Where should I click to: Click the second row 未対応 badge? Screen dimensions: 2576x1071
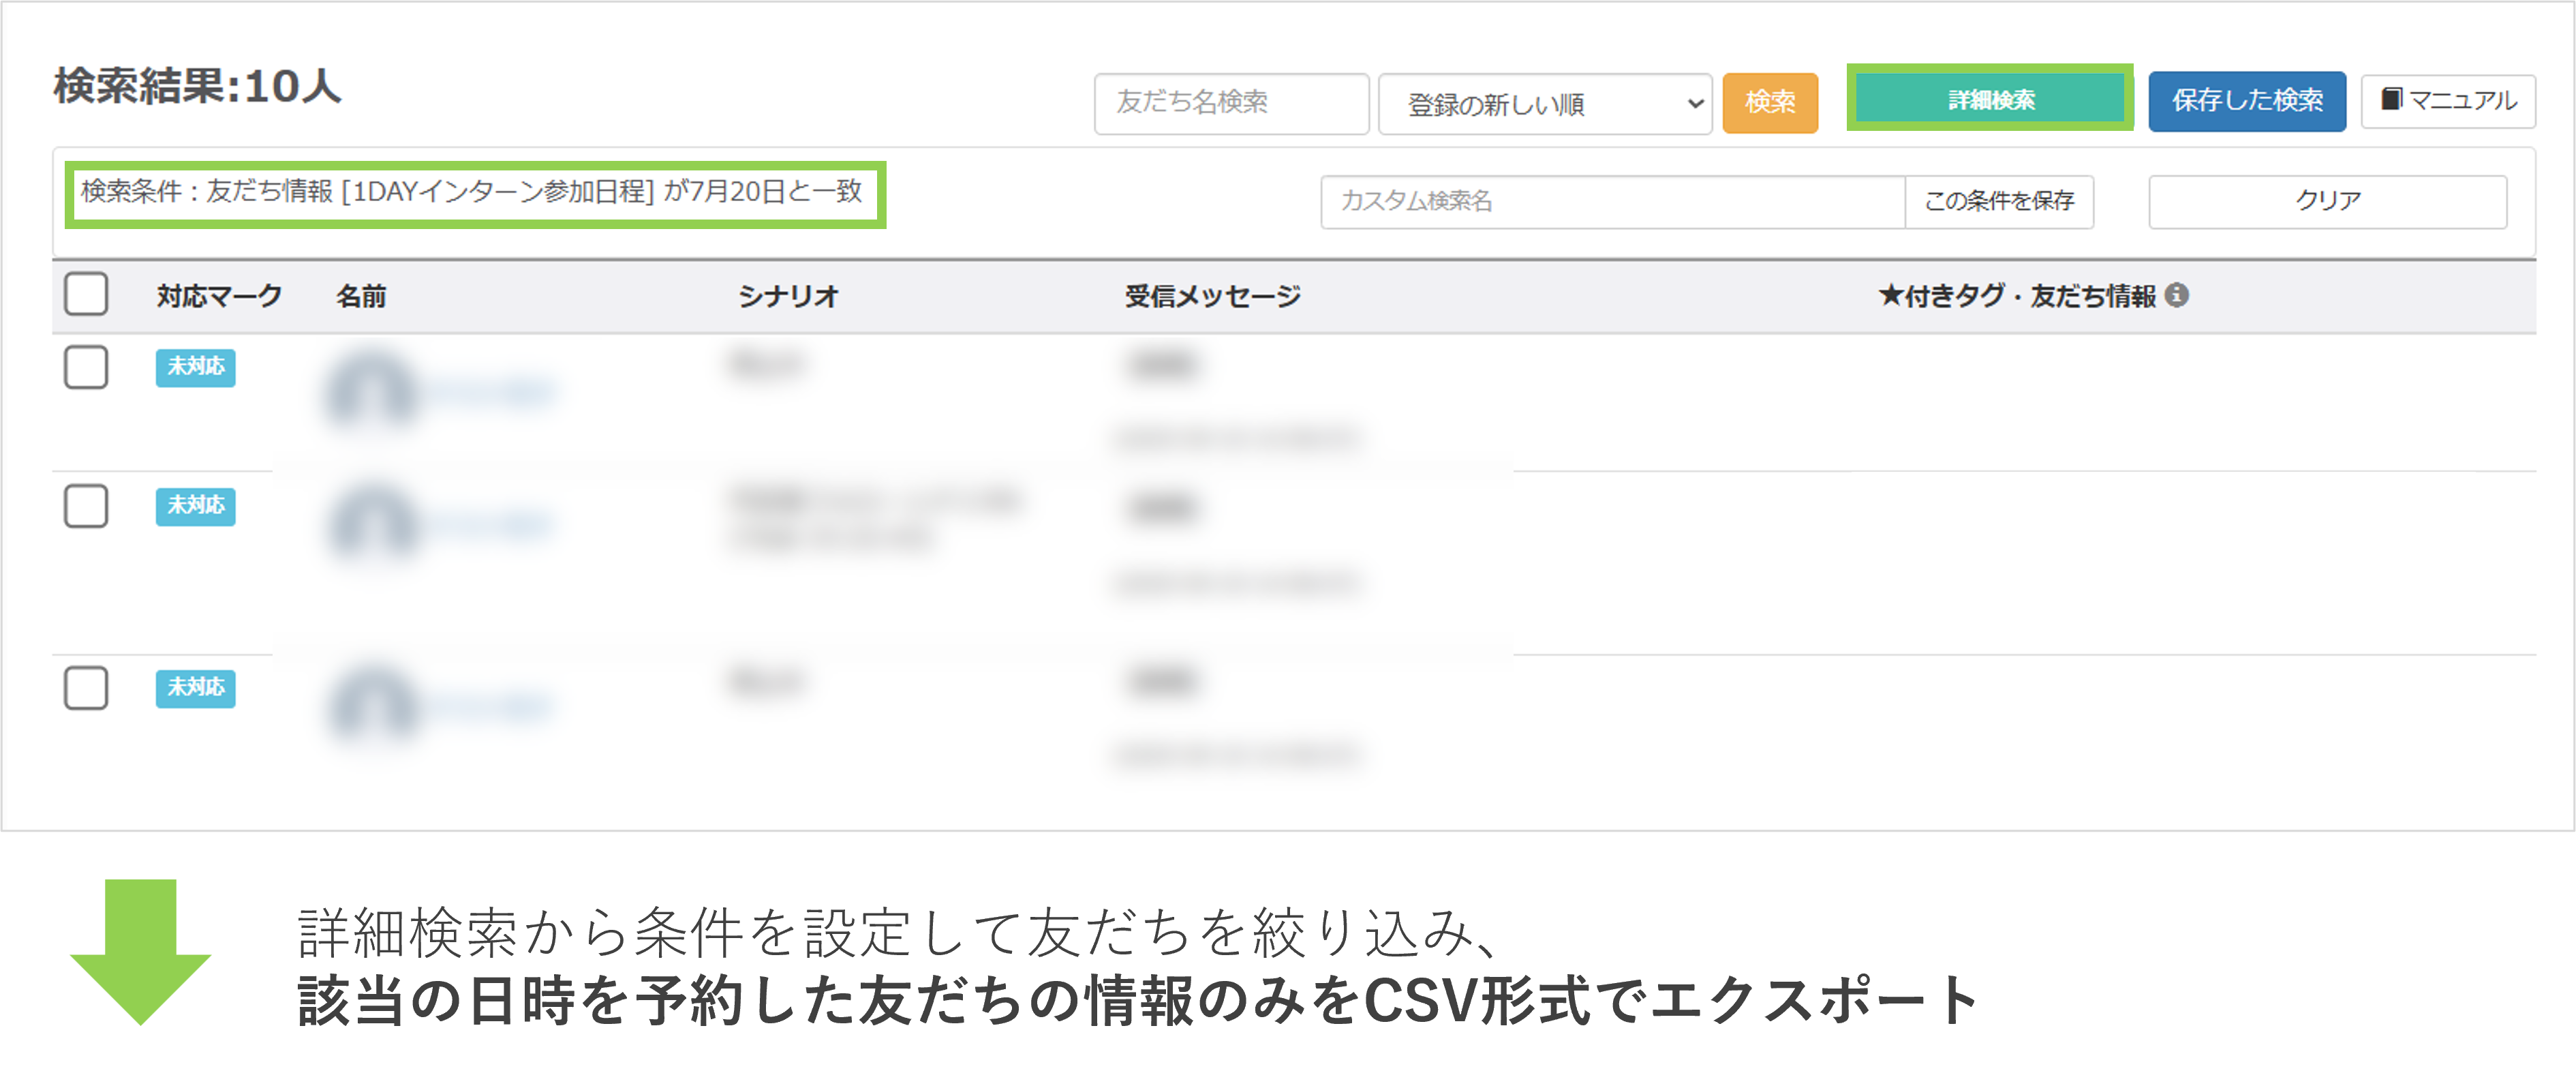(195, 506)
